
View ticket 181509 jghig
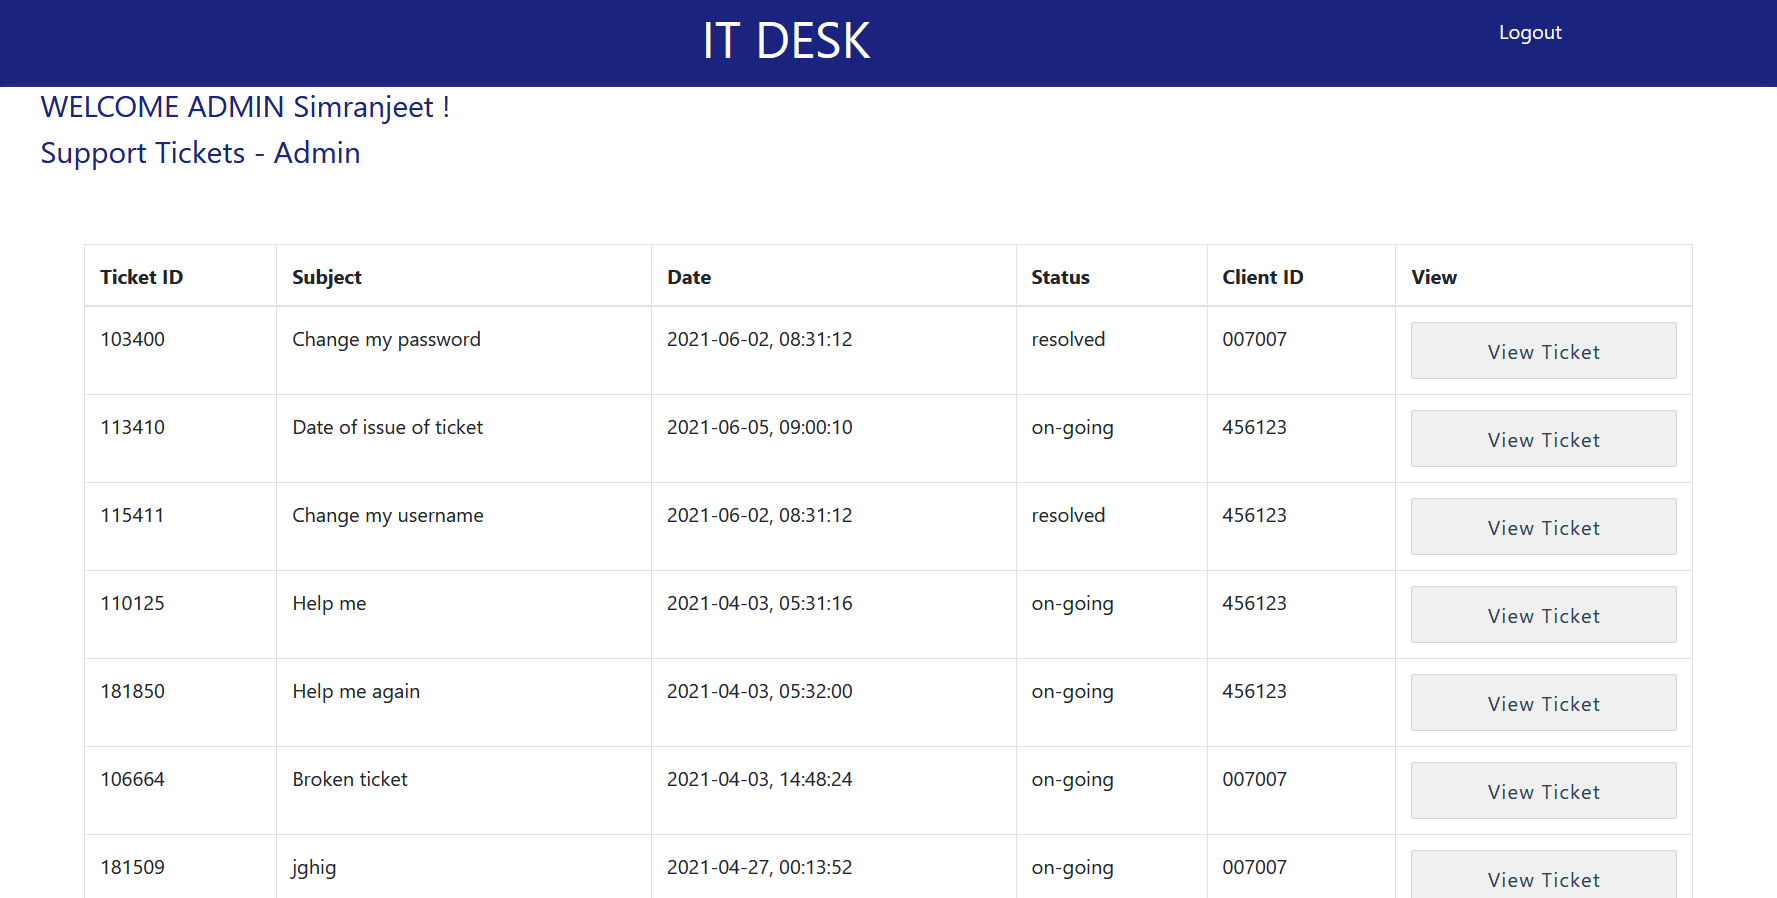coord(1543,874)
